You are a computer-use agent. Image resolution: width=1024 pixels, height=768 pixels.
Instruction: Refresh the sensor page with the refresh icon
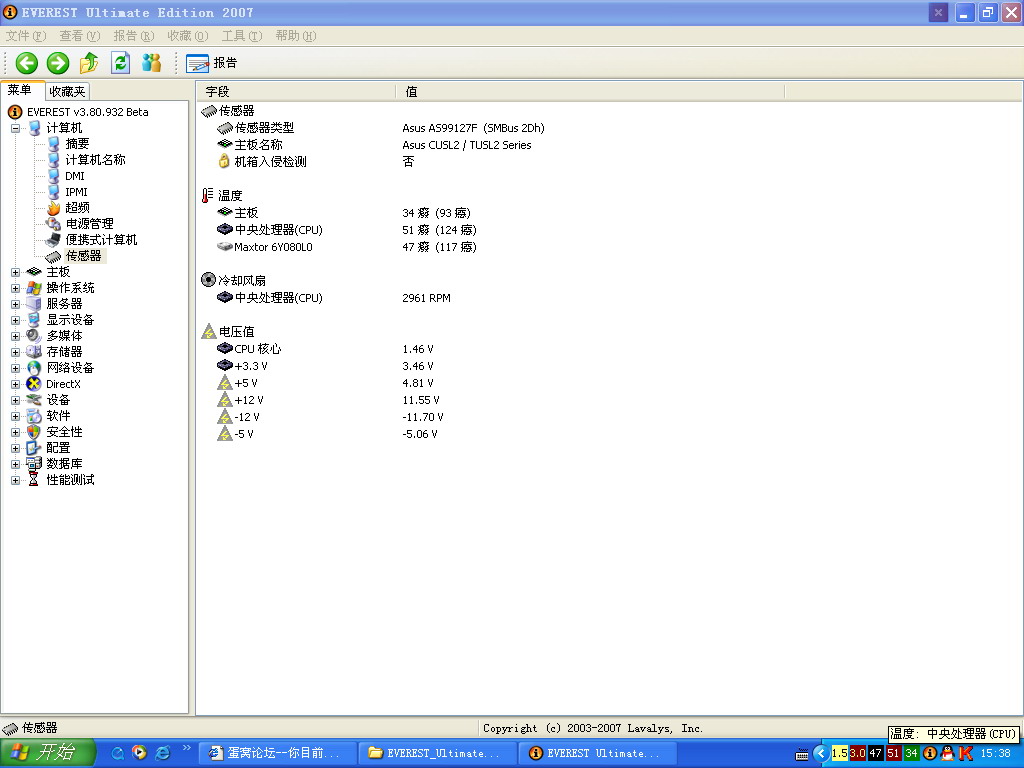120,63
